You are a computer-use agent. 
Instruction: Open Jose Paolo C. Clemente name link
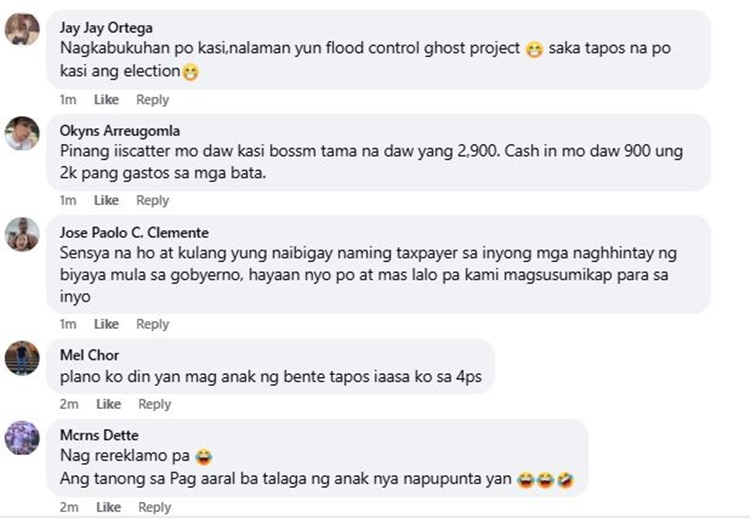tap(134, 232)
